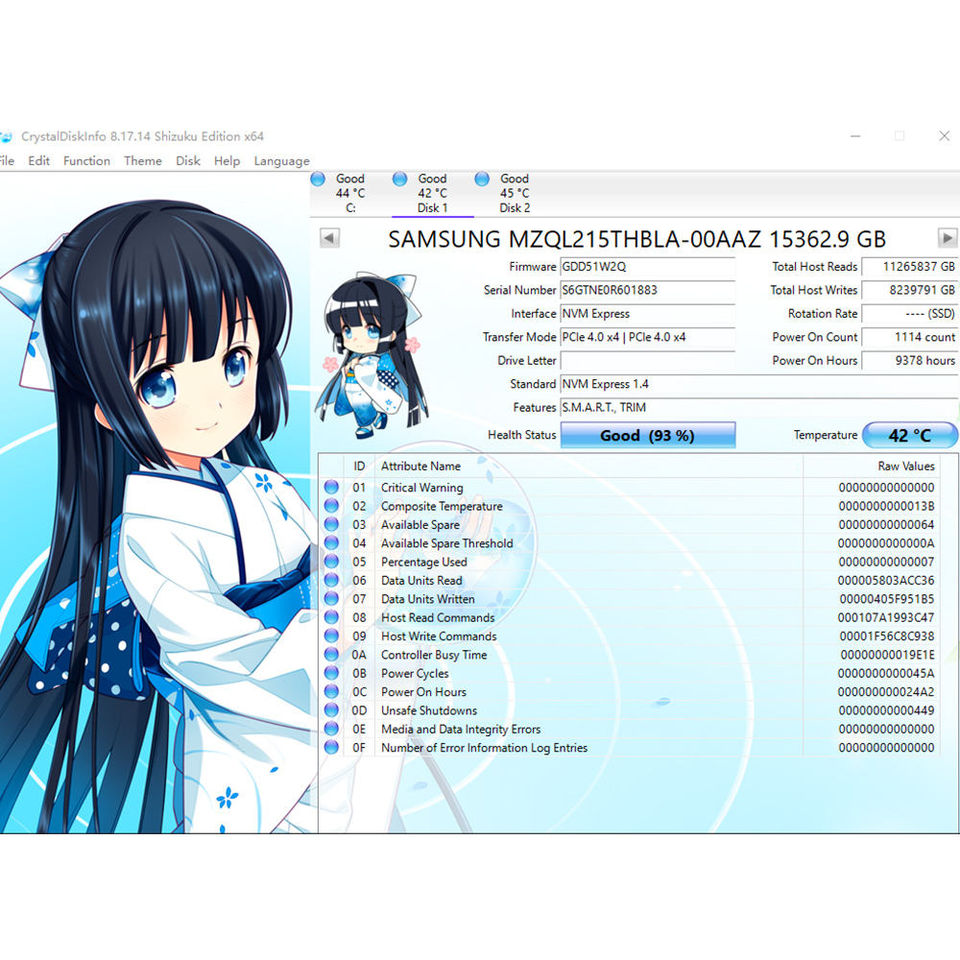Click the Total Host Writes value
The image size is (960, 960).
click(x=910, y=290)
